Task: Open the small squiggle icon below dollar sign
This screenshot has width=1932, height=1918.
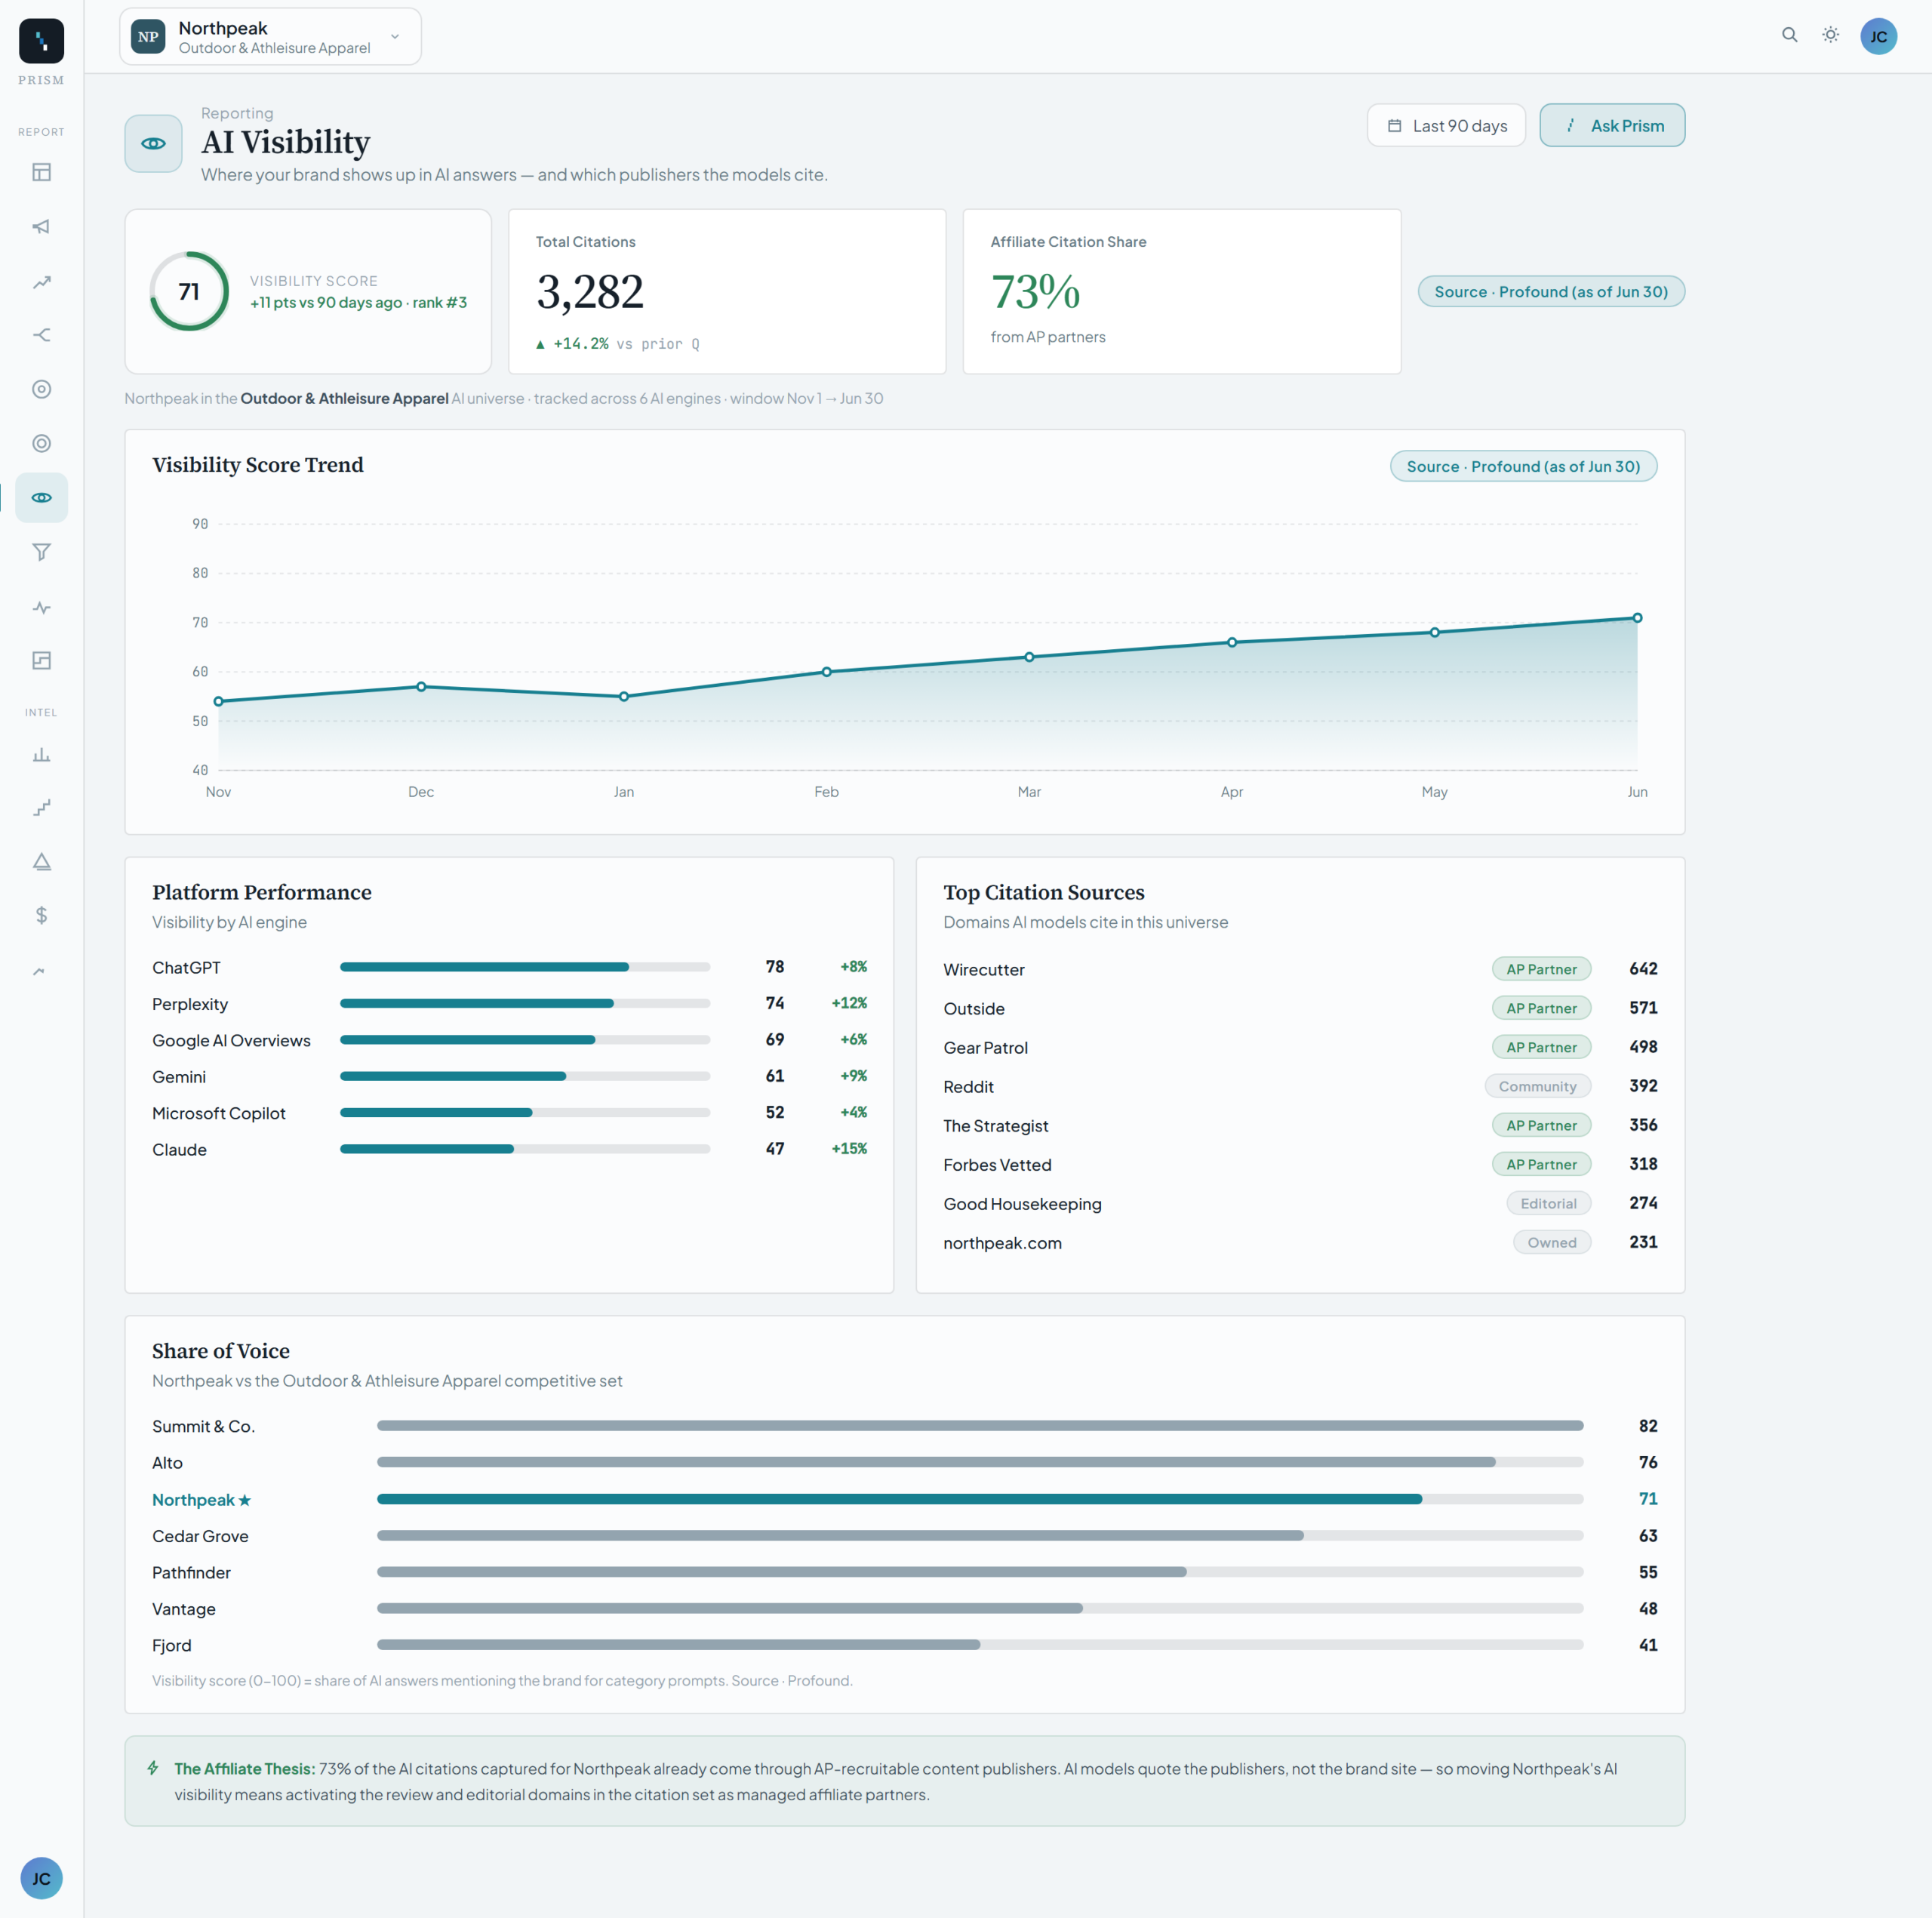Action: click(x=39, y=971)
